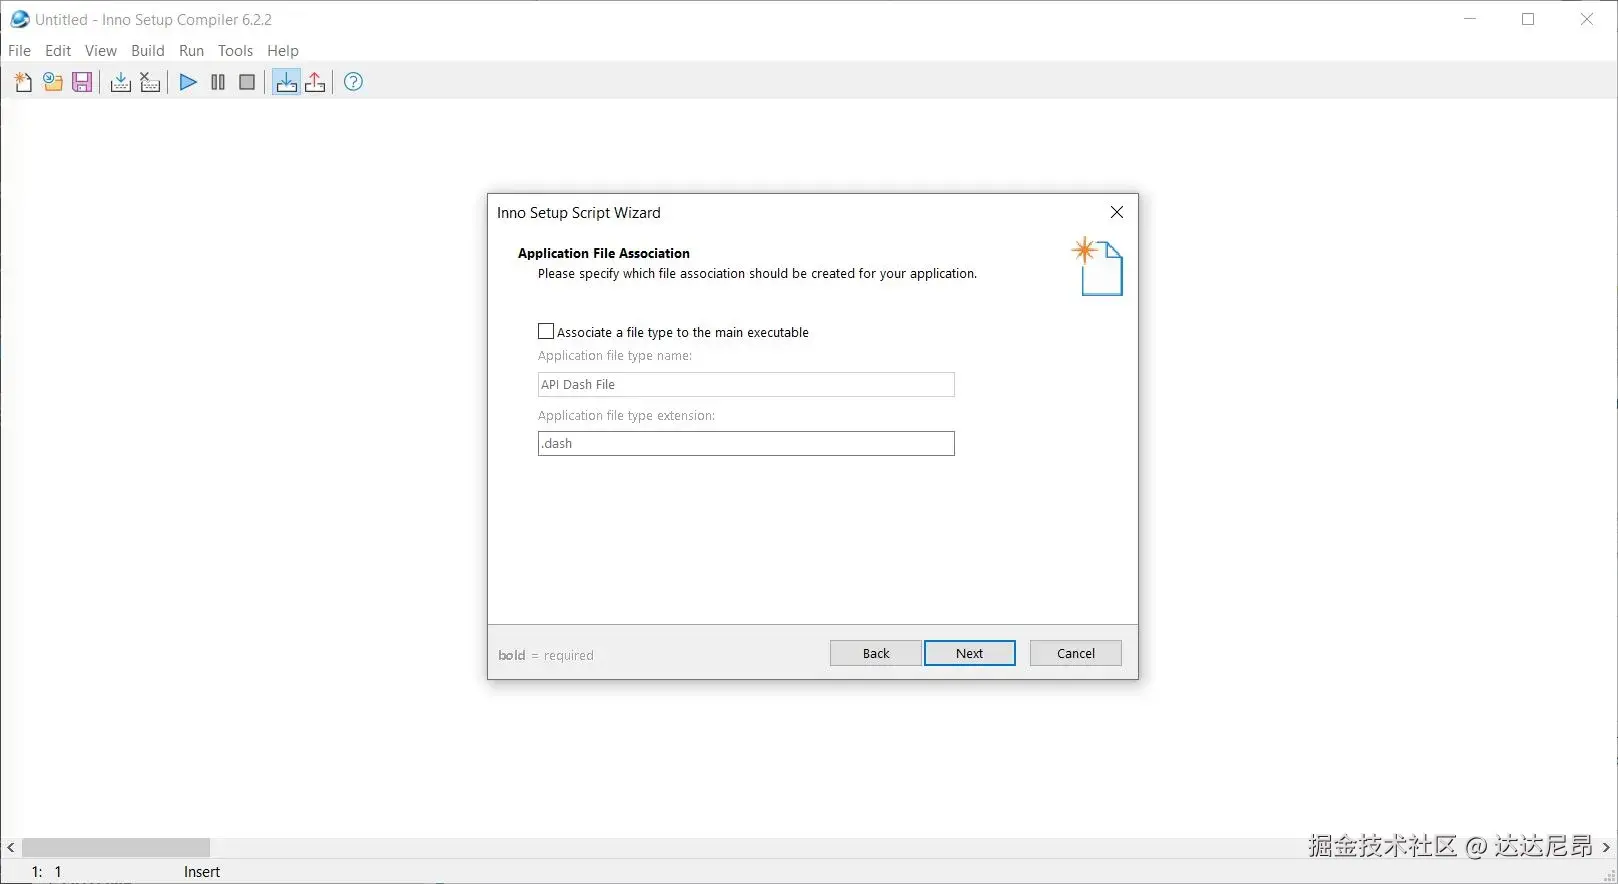Click the file type extension field
Viewport: 1618px width, 884px height.
pyautogui.click(x=746, y=443)
